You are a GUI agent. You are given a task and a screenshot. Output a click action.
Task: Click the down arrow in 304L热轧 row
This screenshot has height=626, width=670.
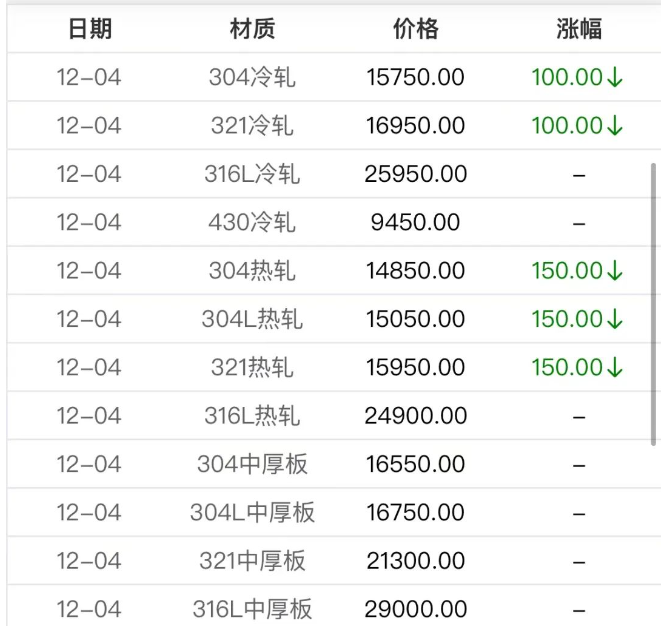(x=615, y=319)
